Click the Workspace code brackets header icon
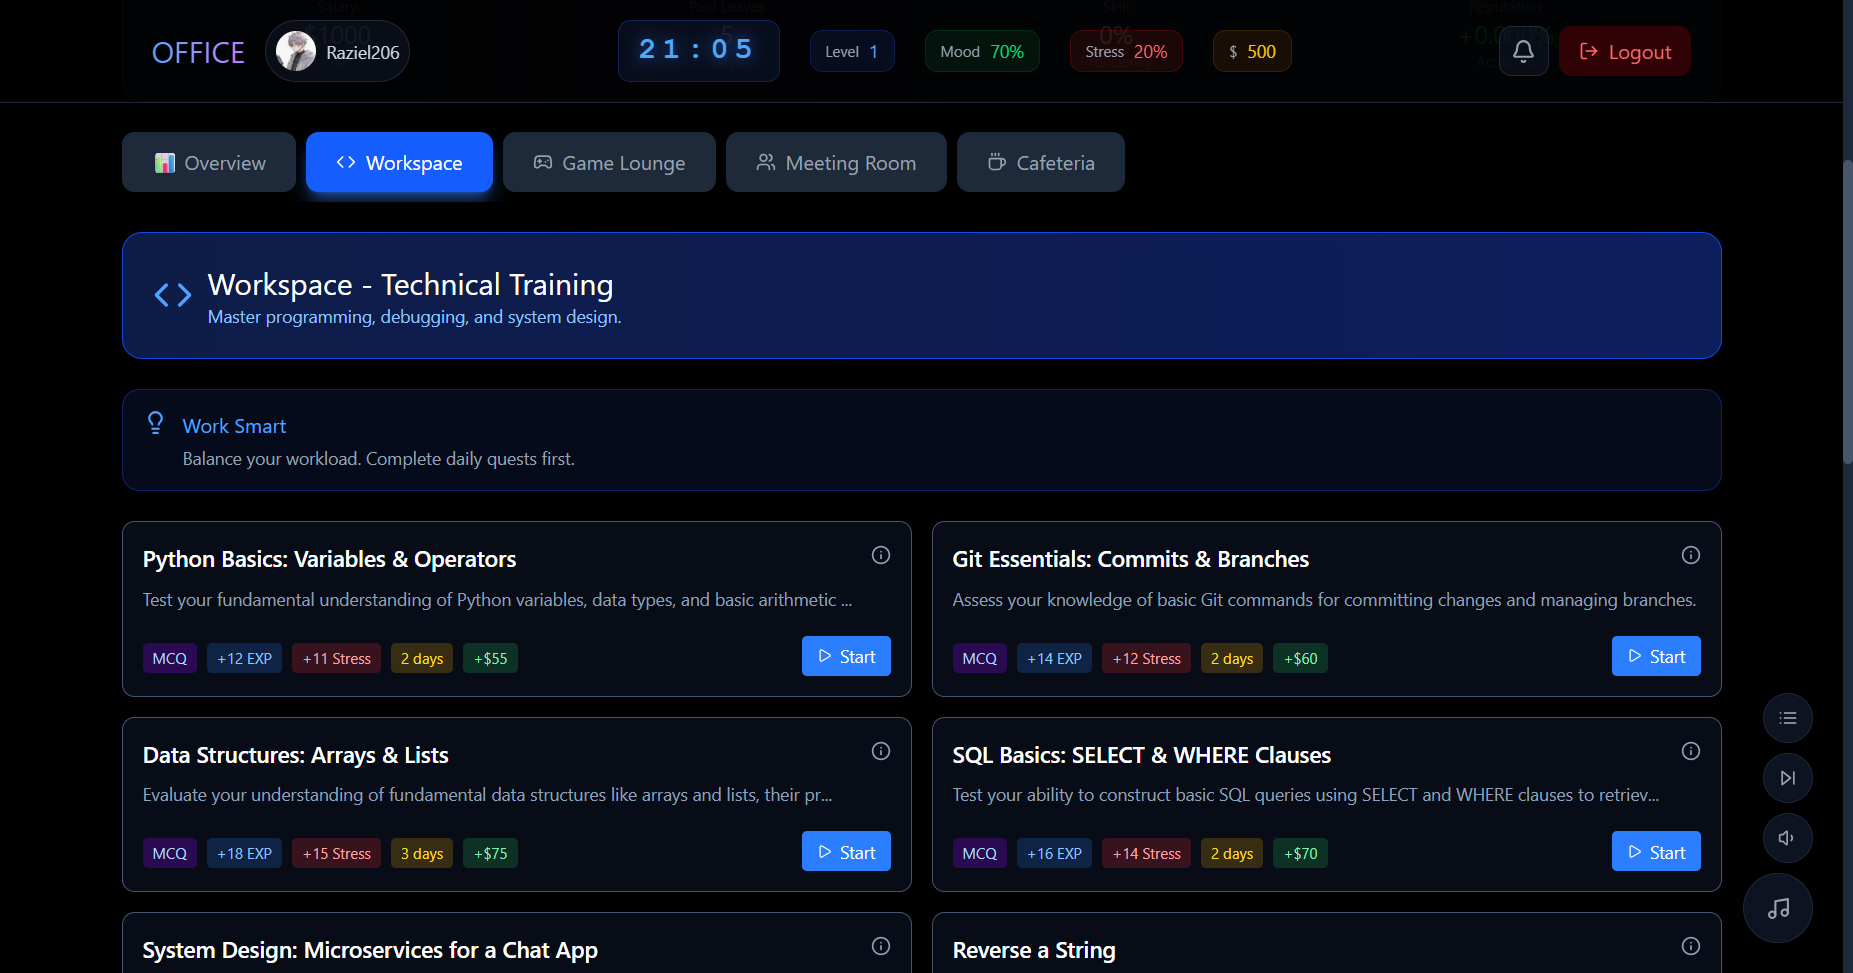 coord(173,295)
